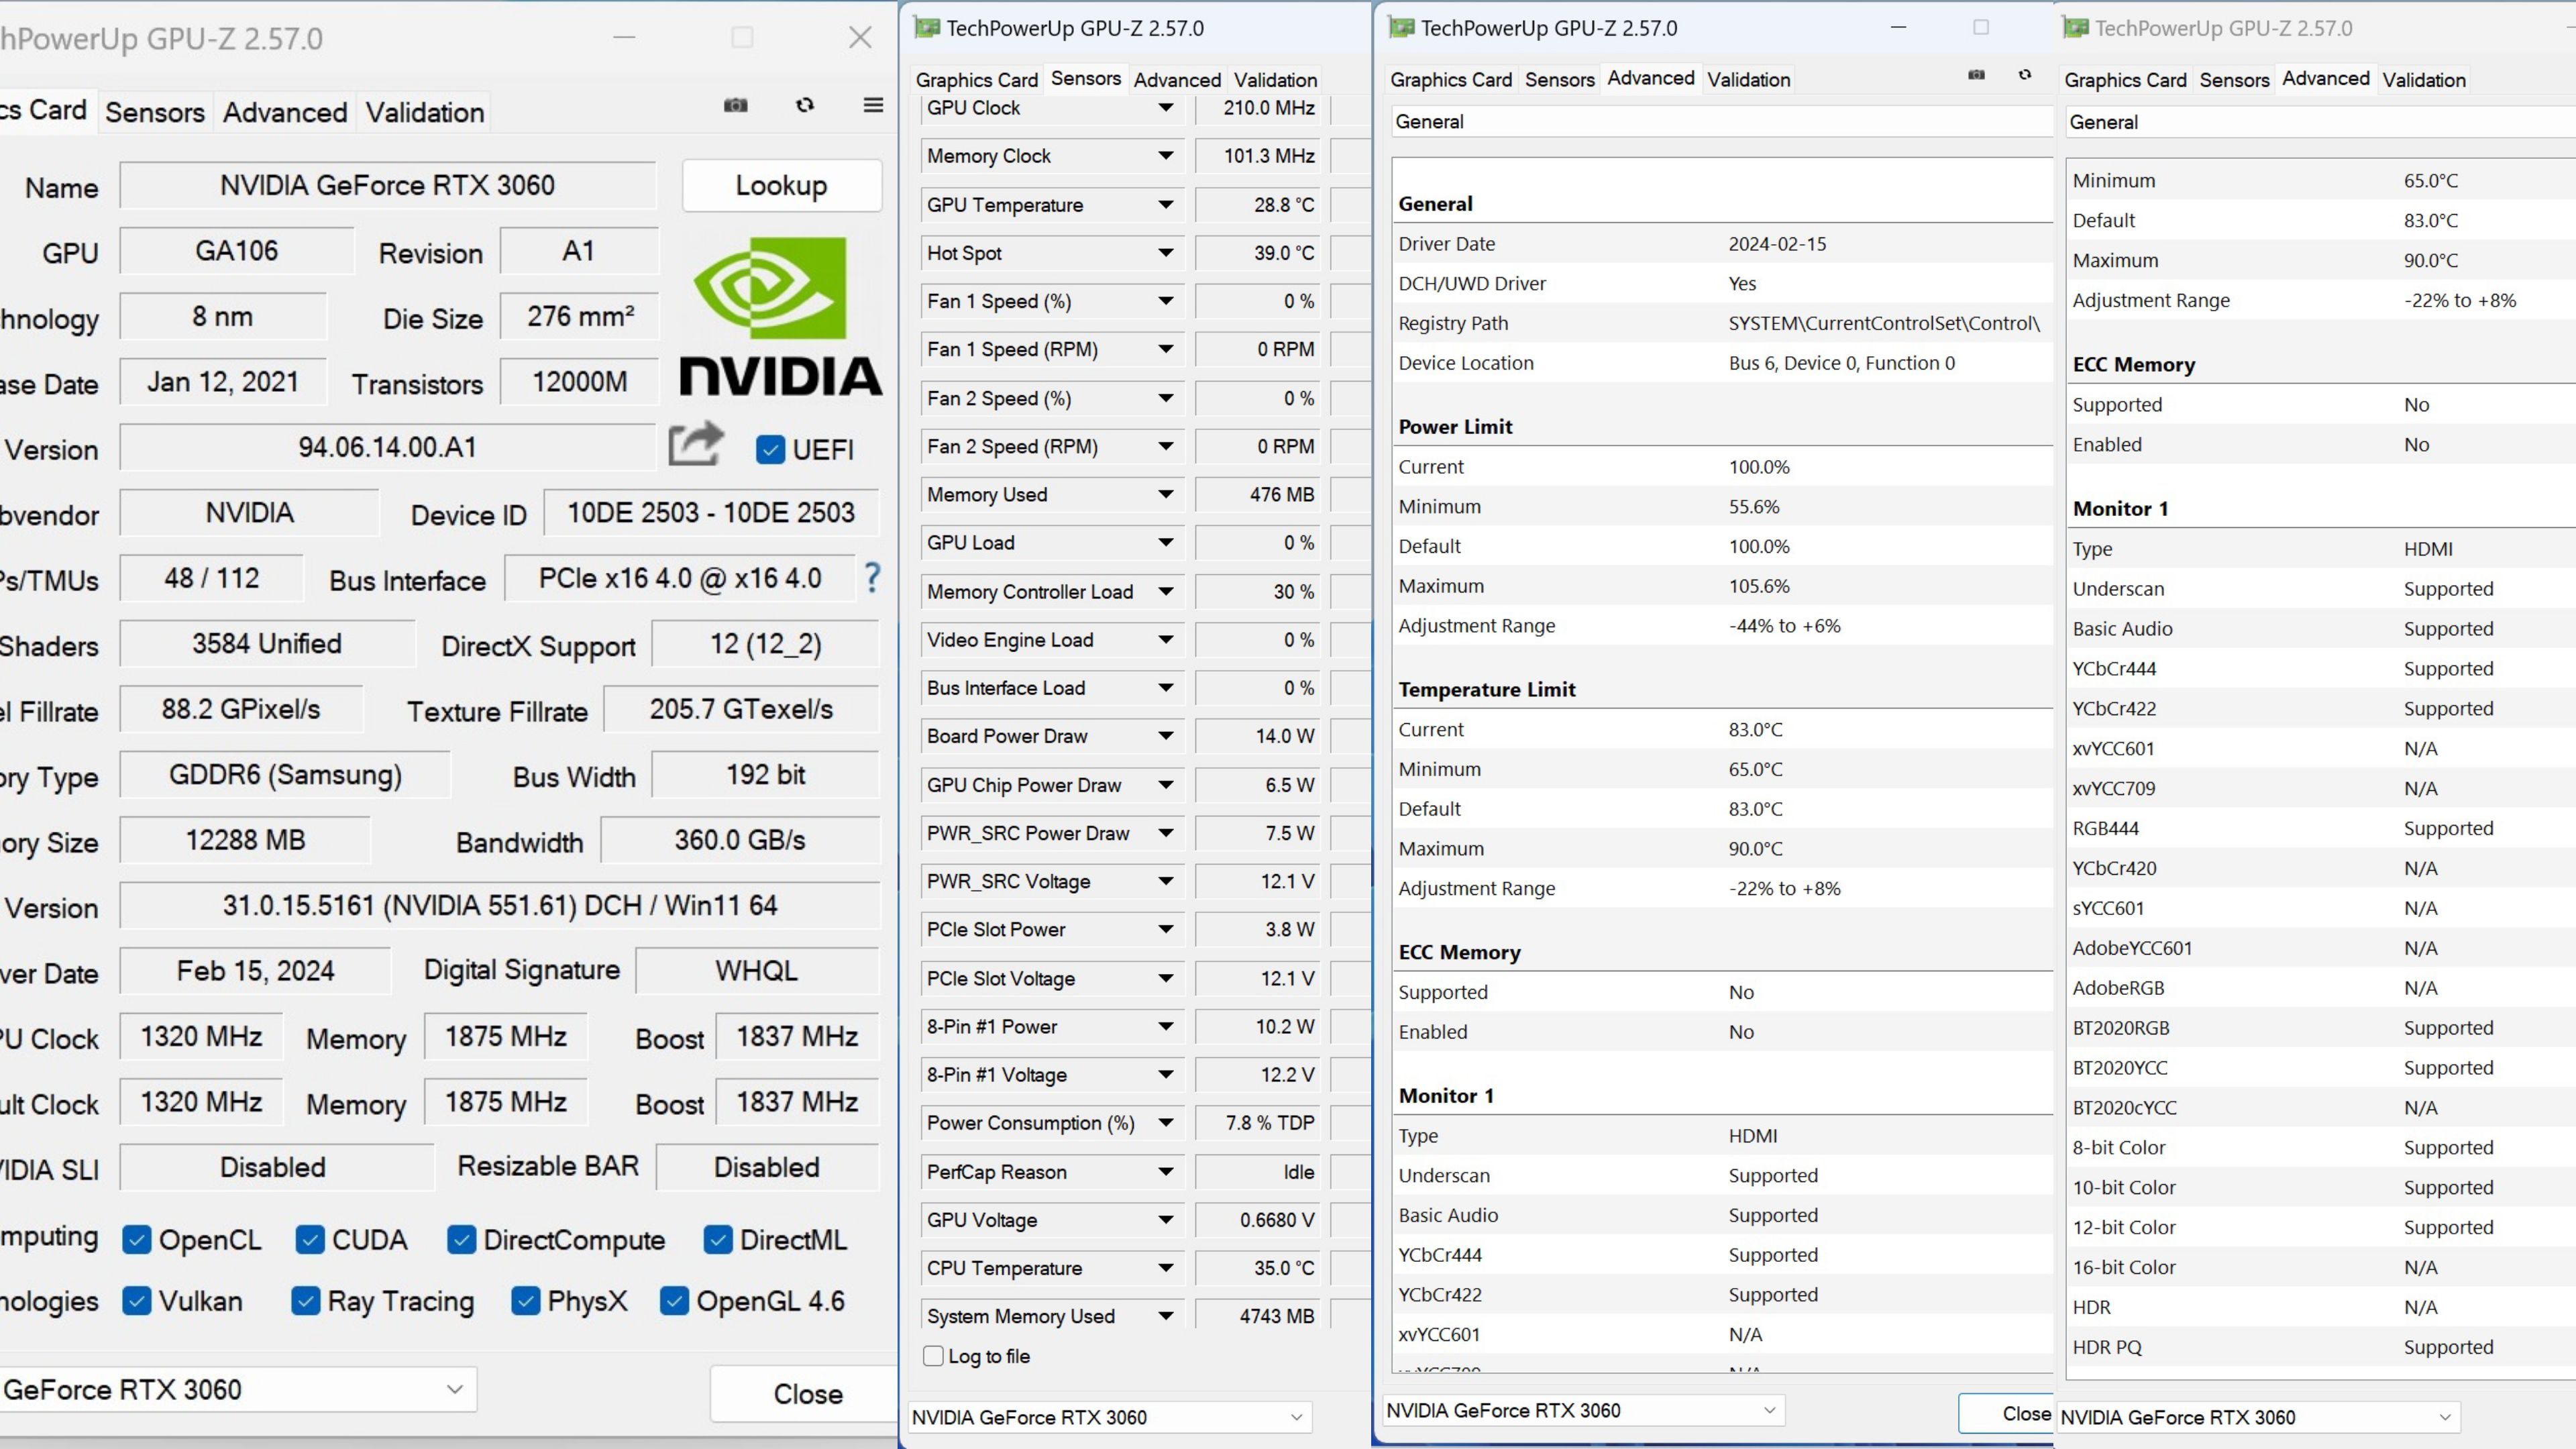Click the Close button
Viewport: 2576px width, 1449px height.
[x=806, y=1393]
